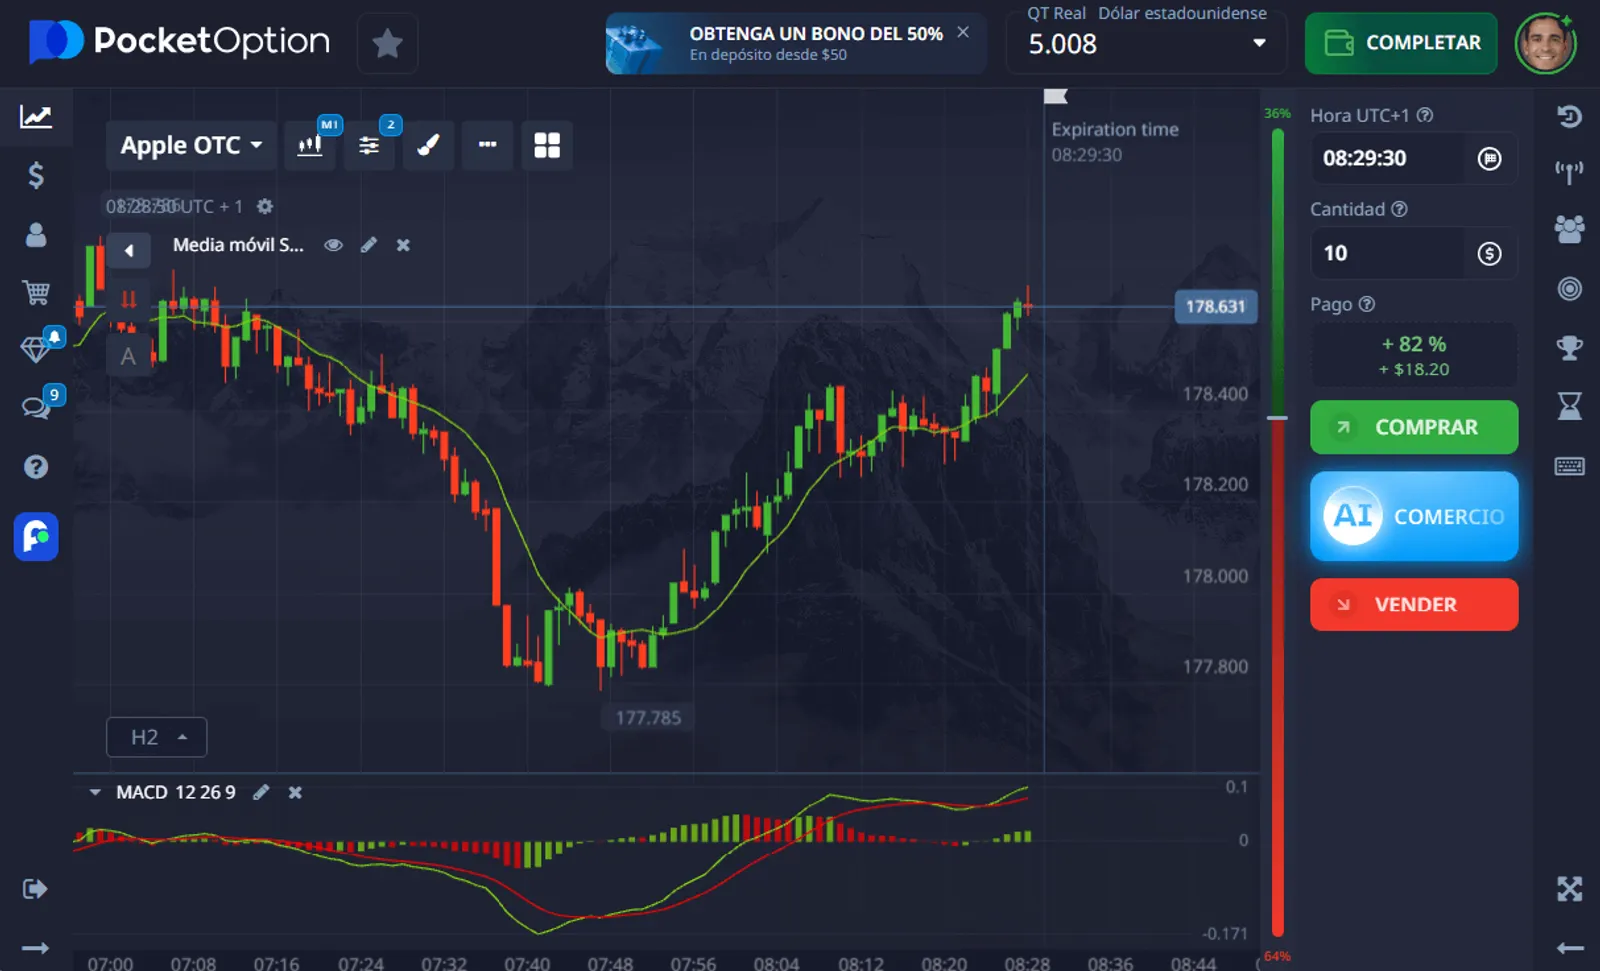This screenshot has height=971, width=1600.
Task: Click the fullscreen expand icon
Action: 1569,888
